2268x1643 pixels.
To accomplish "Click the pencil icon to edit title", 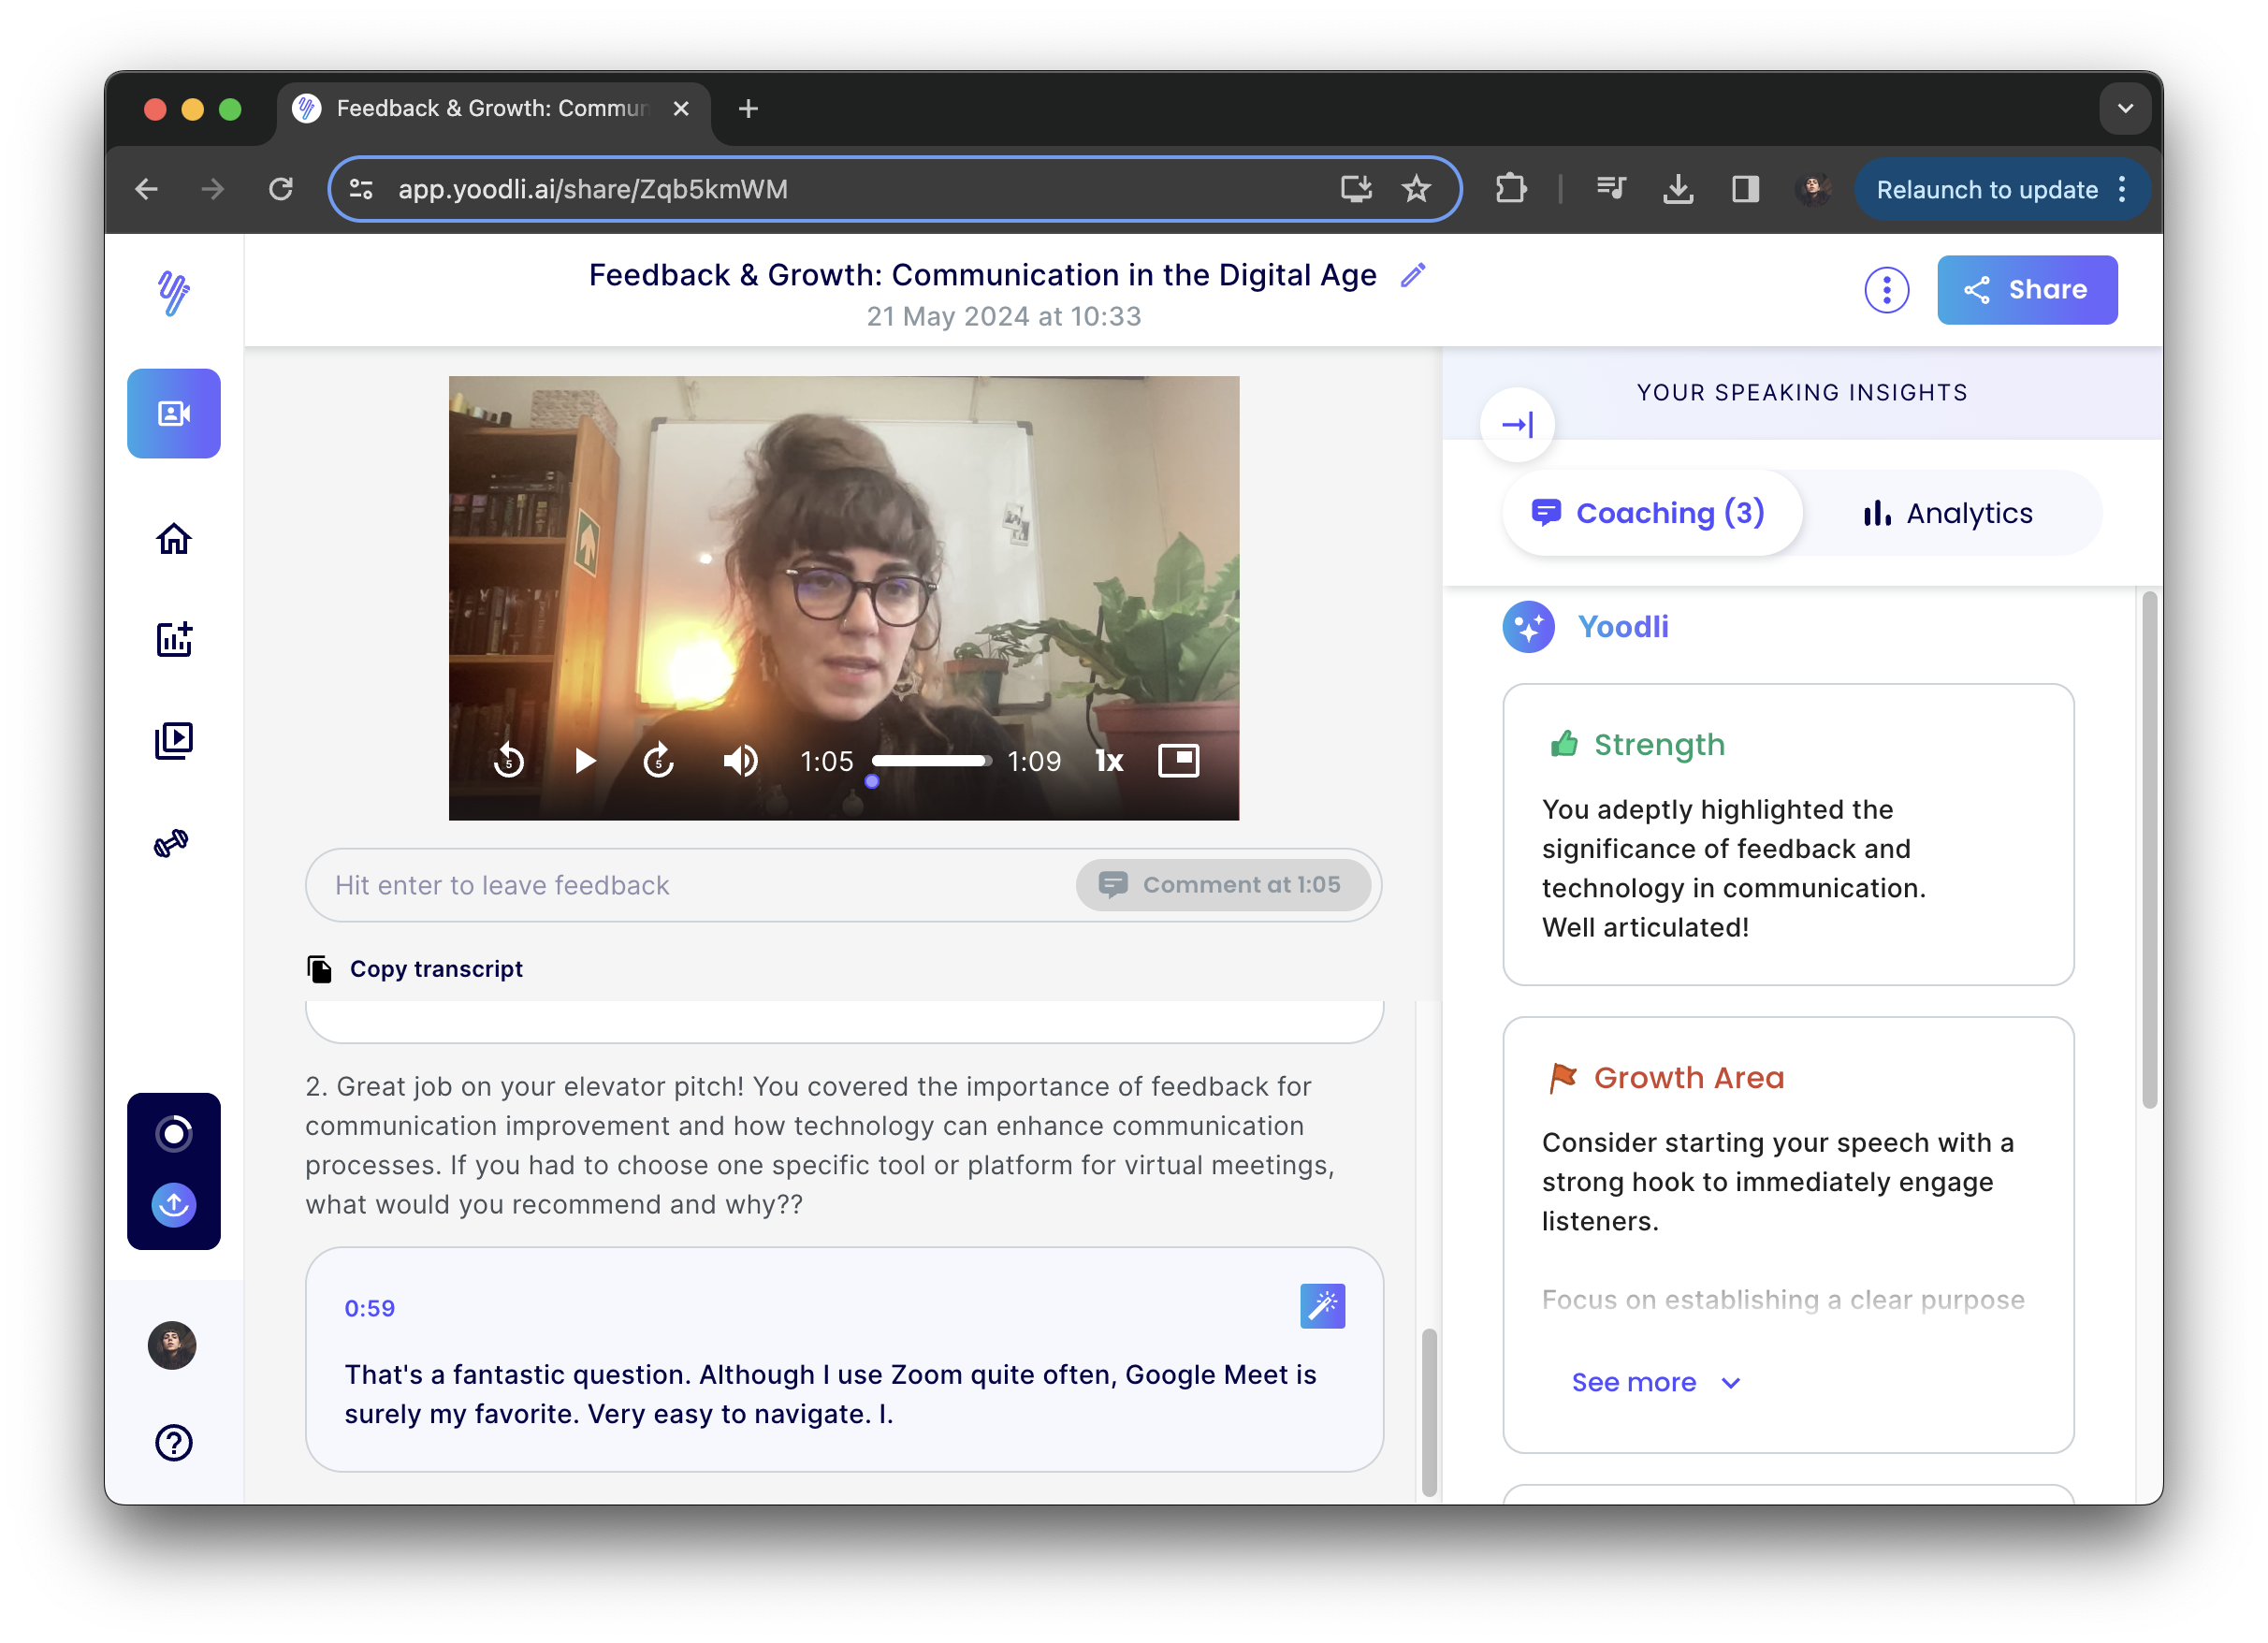I will pyautogui.click(x=1412, y=275).
